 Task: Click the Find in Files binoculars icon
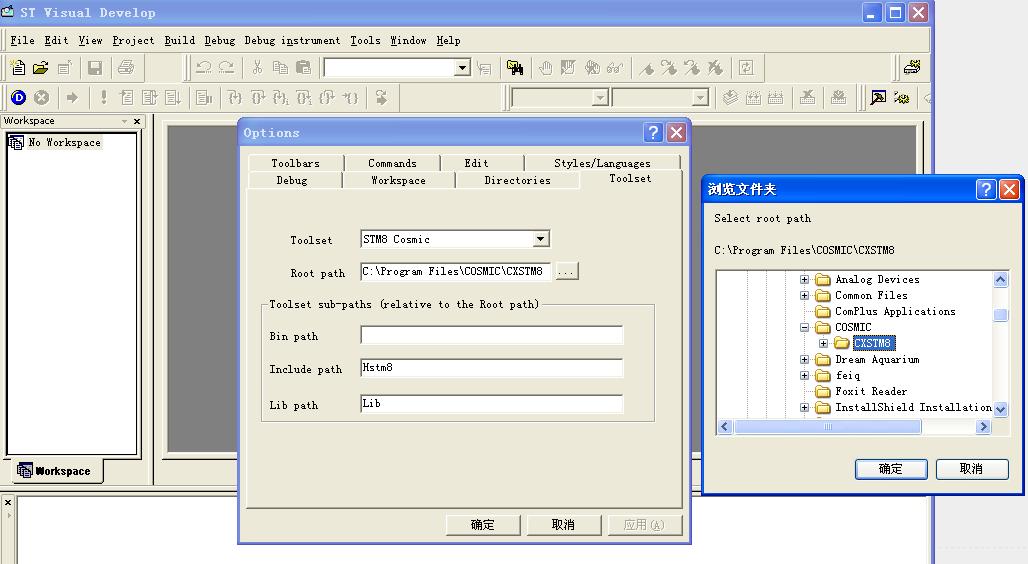(x=515, y=68)
